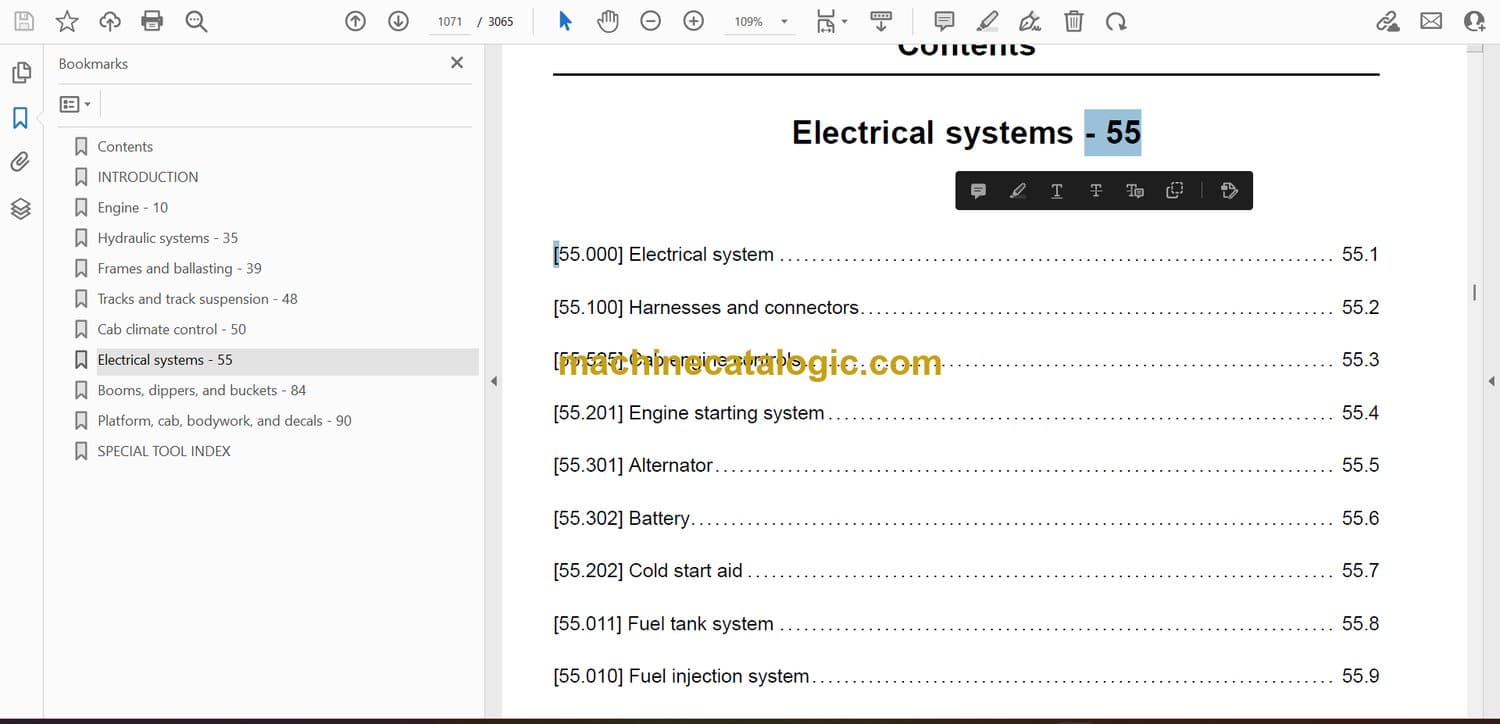Collapse the left navigation pane arrow
This screenshot has height=724, width=1500.
494,381
